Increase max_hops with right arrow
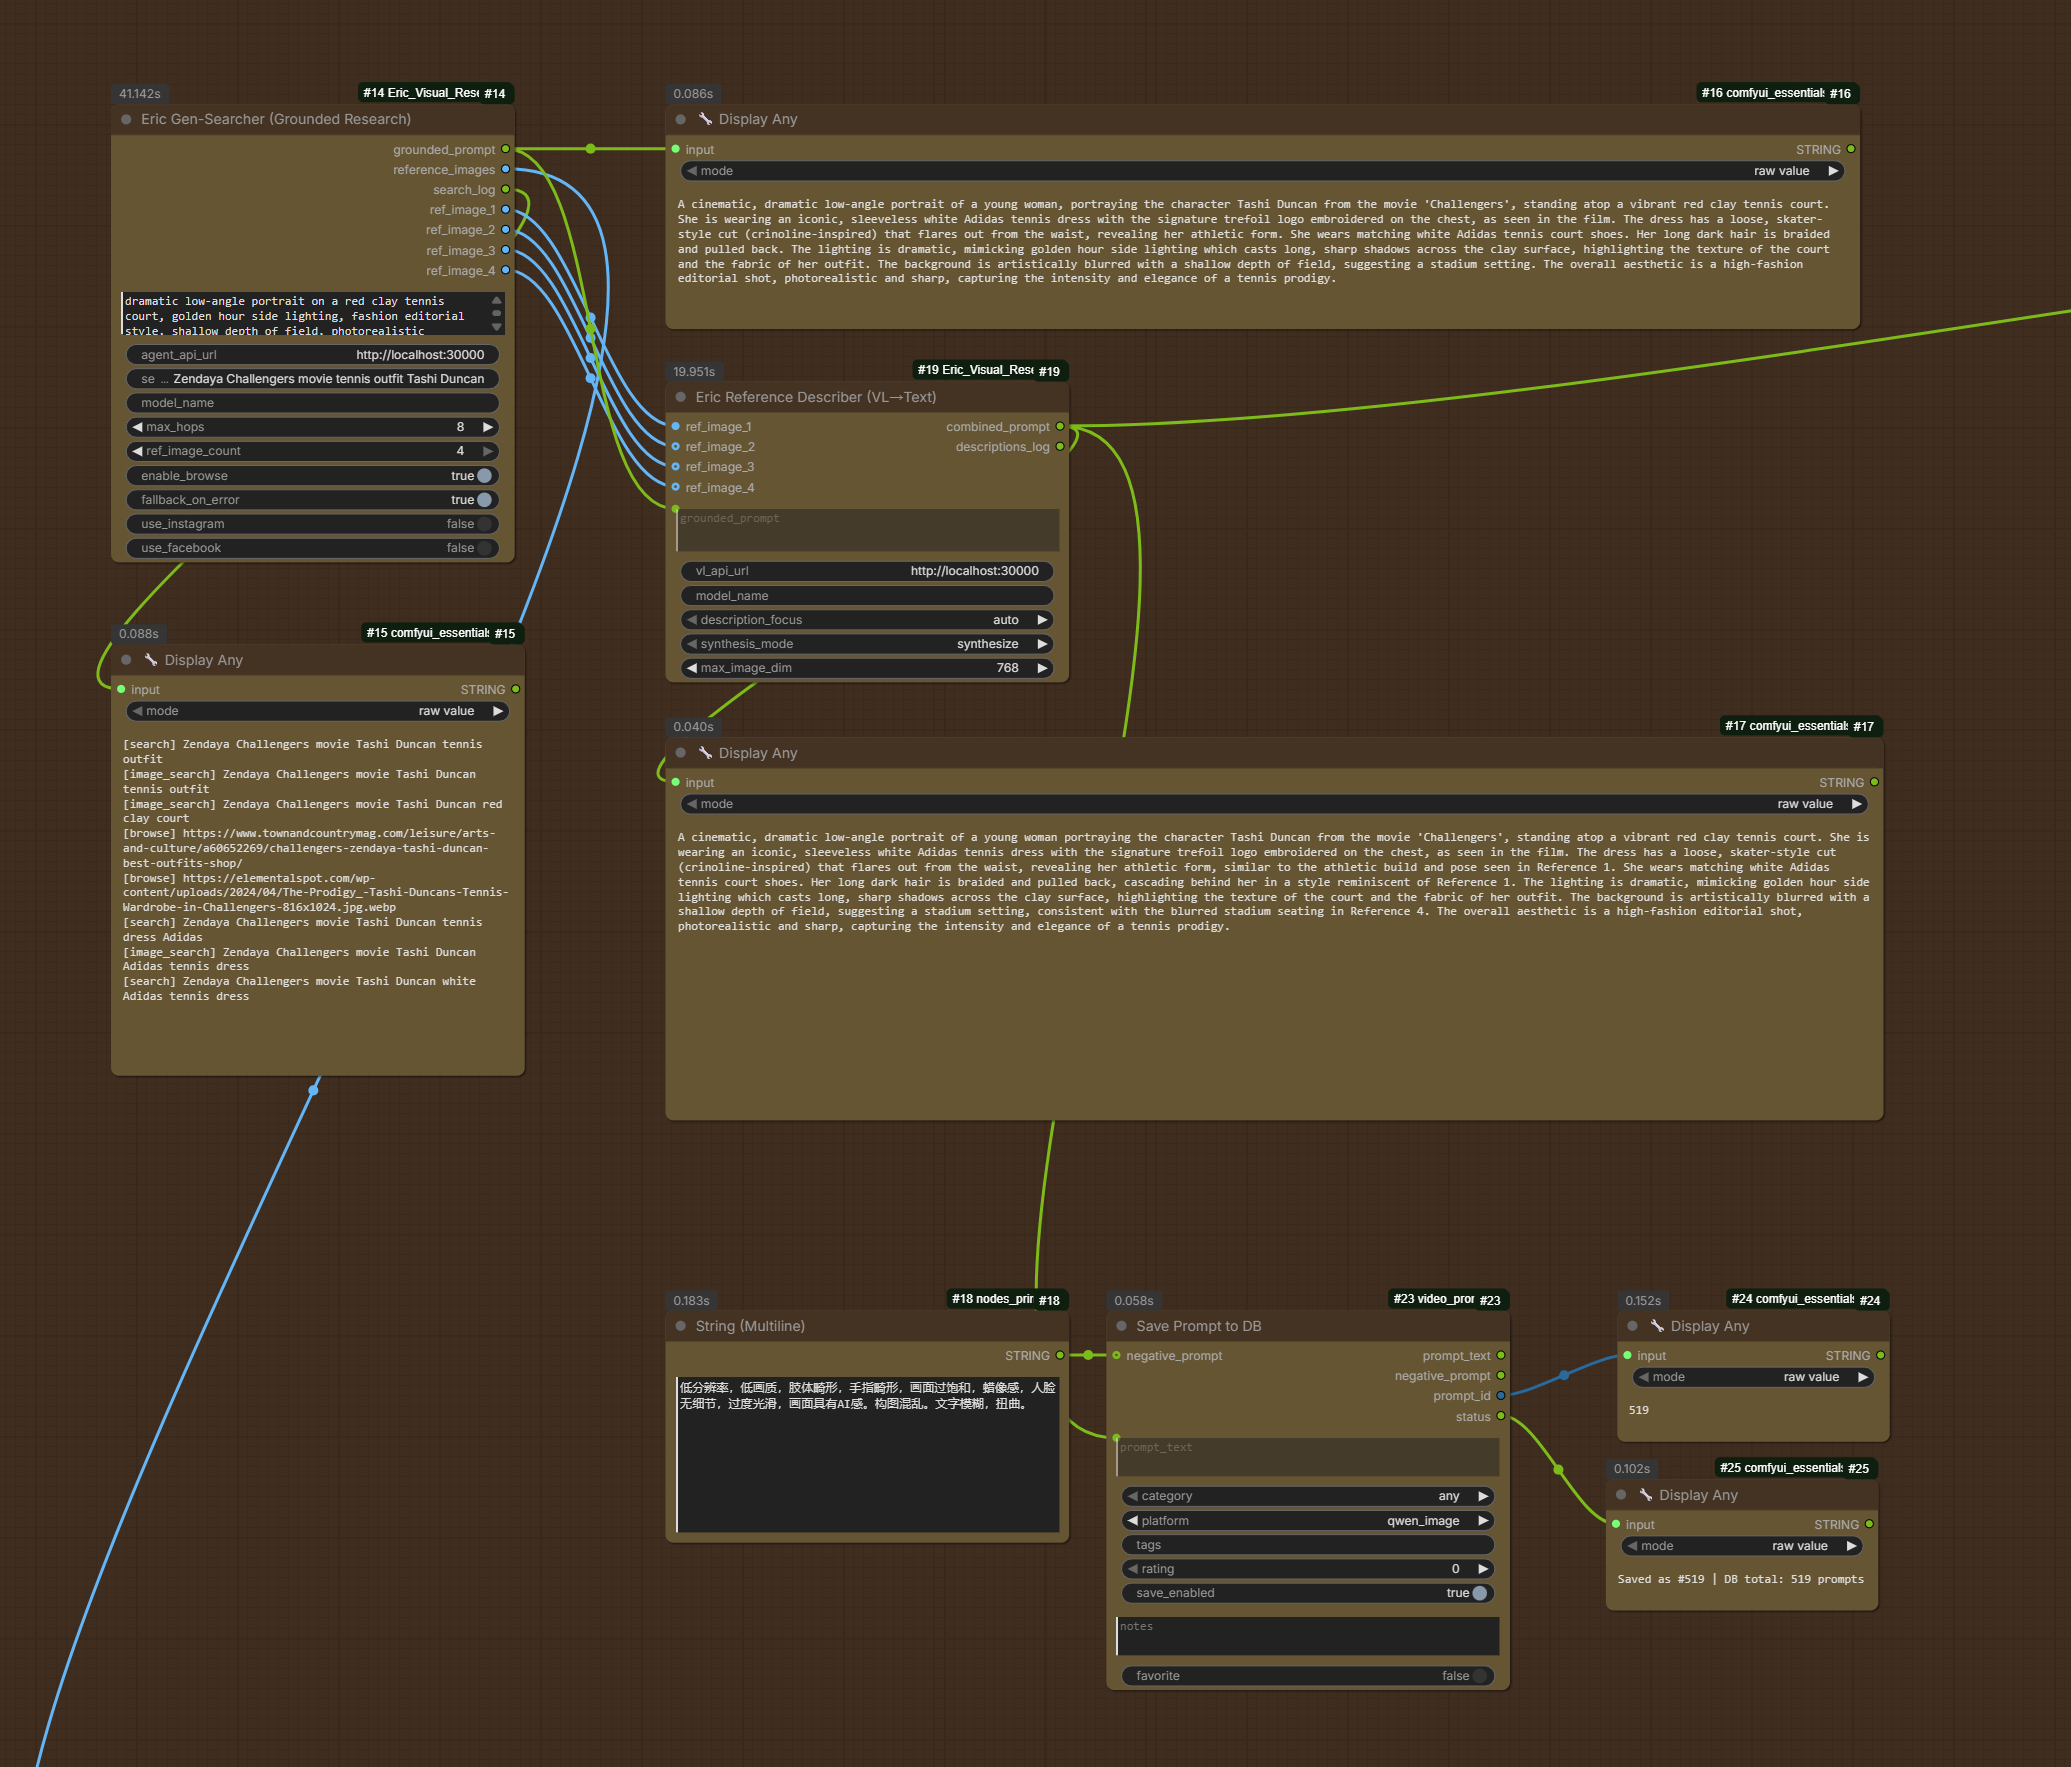Viewport: 2071px width, 1767px height. click(x=488, y=427)
